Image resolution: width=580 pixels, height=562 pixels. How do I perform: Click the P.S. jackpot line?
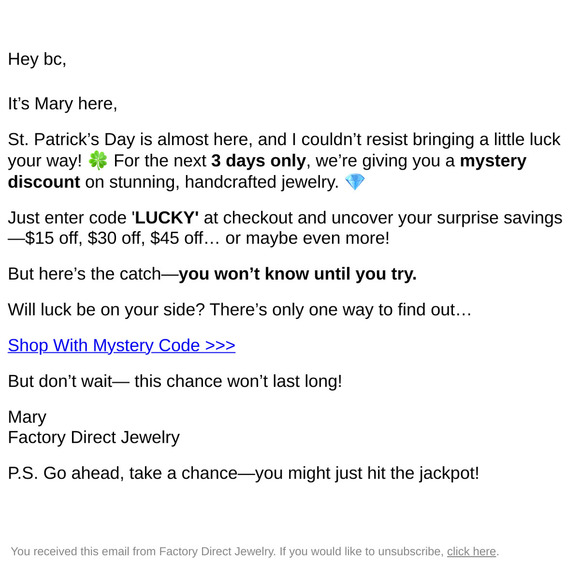click(x=243, y=473)
